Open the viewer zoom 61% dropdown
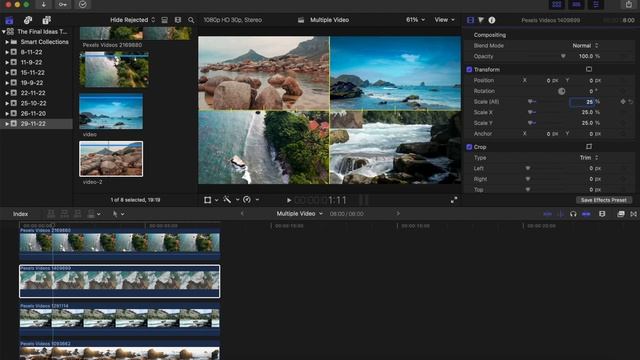This screenshot has width=640, height=360. (416, 20)
